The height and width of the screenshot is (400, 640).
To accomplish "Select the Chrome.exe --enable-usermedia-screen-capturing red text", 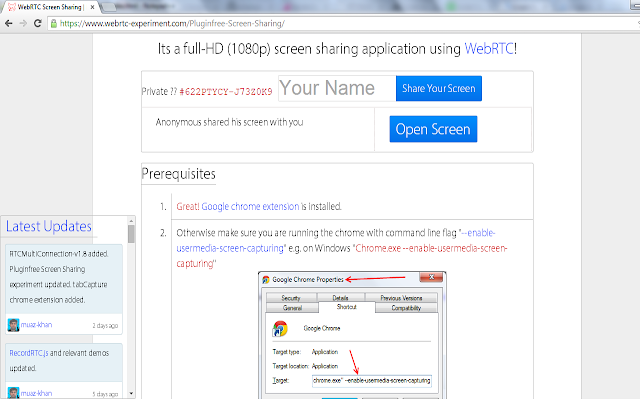I will point(342,256).
